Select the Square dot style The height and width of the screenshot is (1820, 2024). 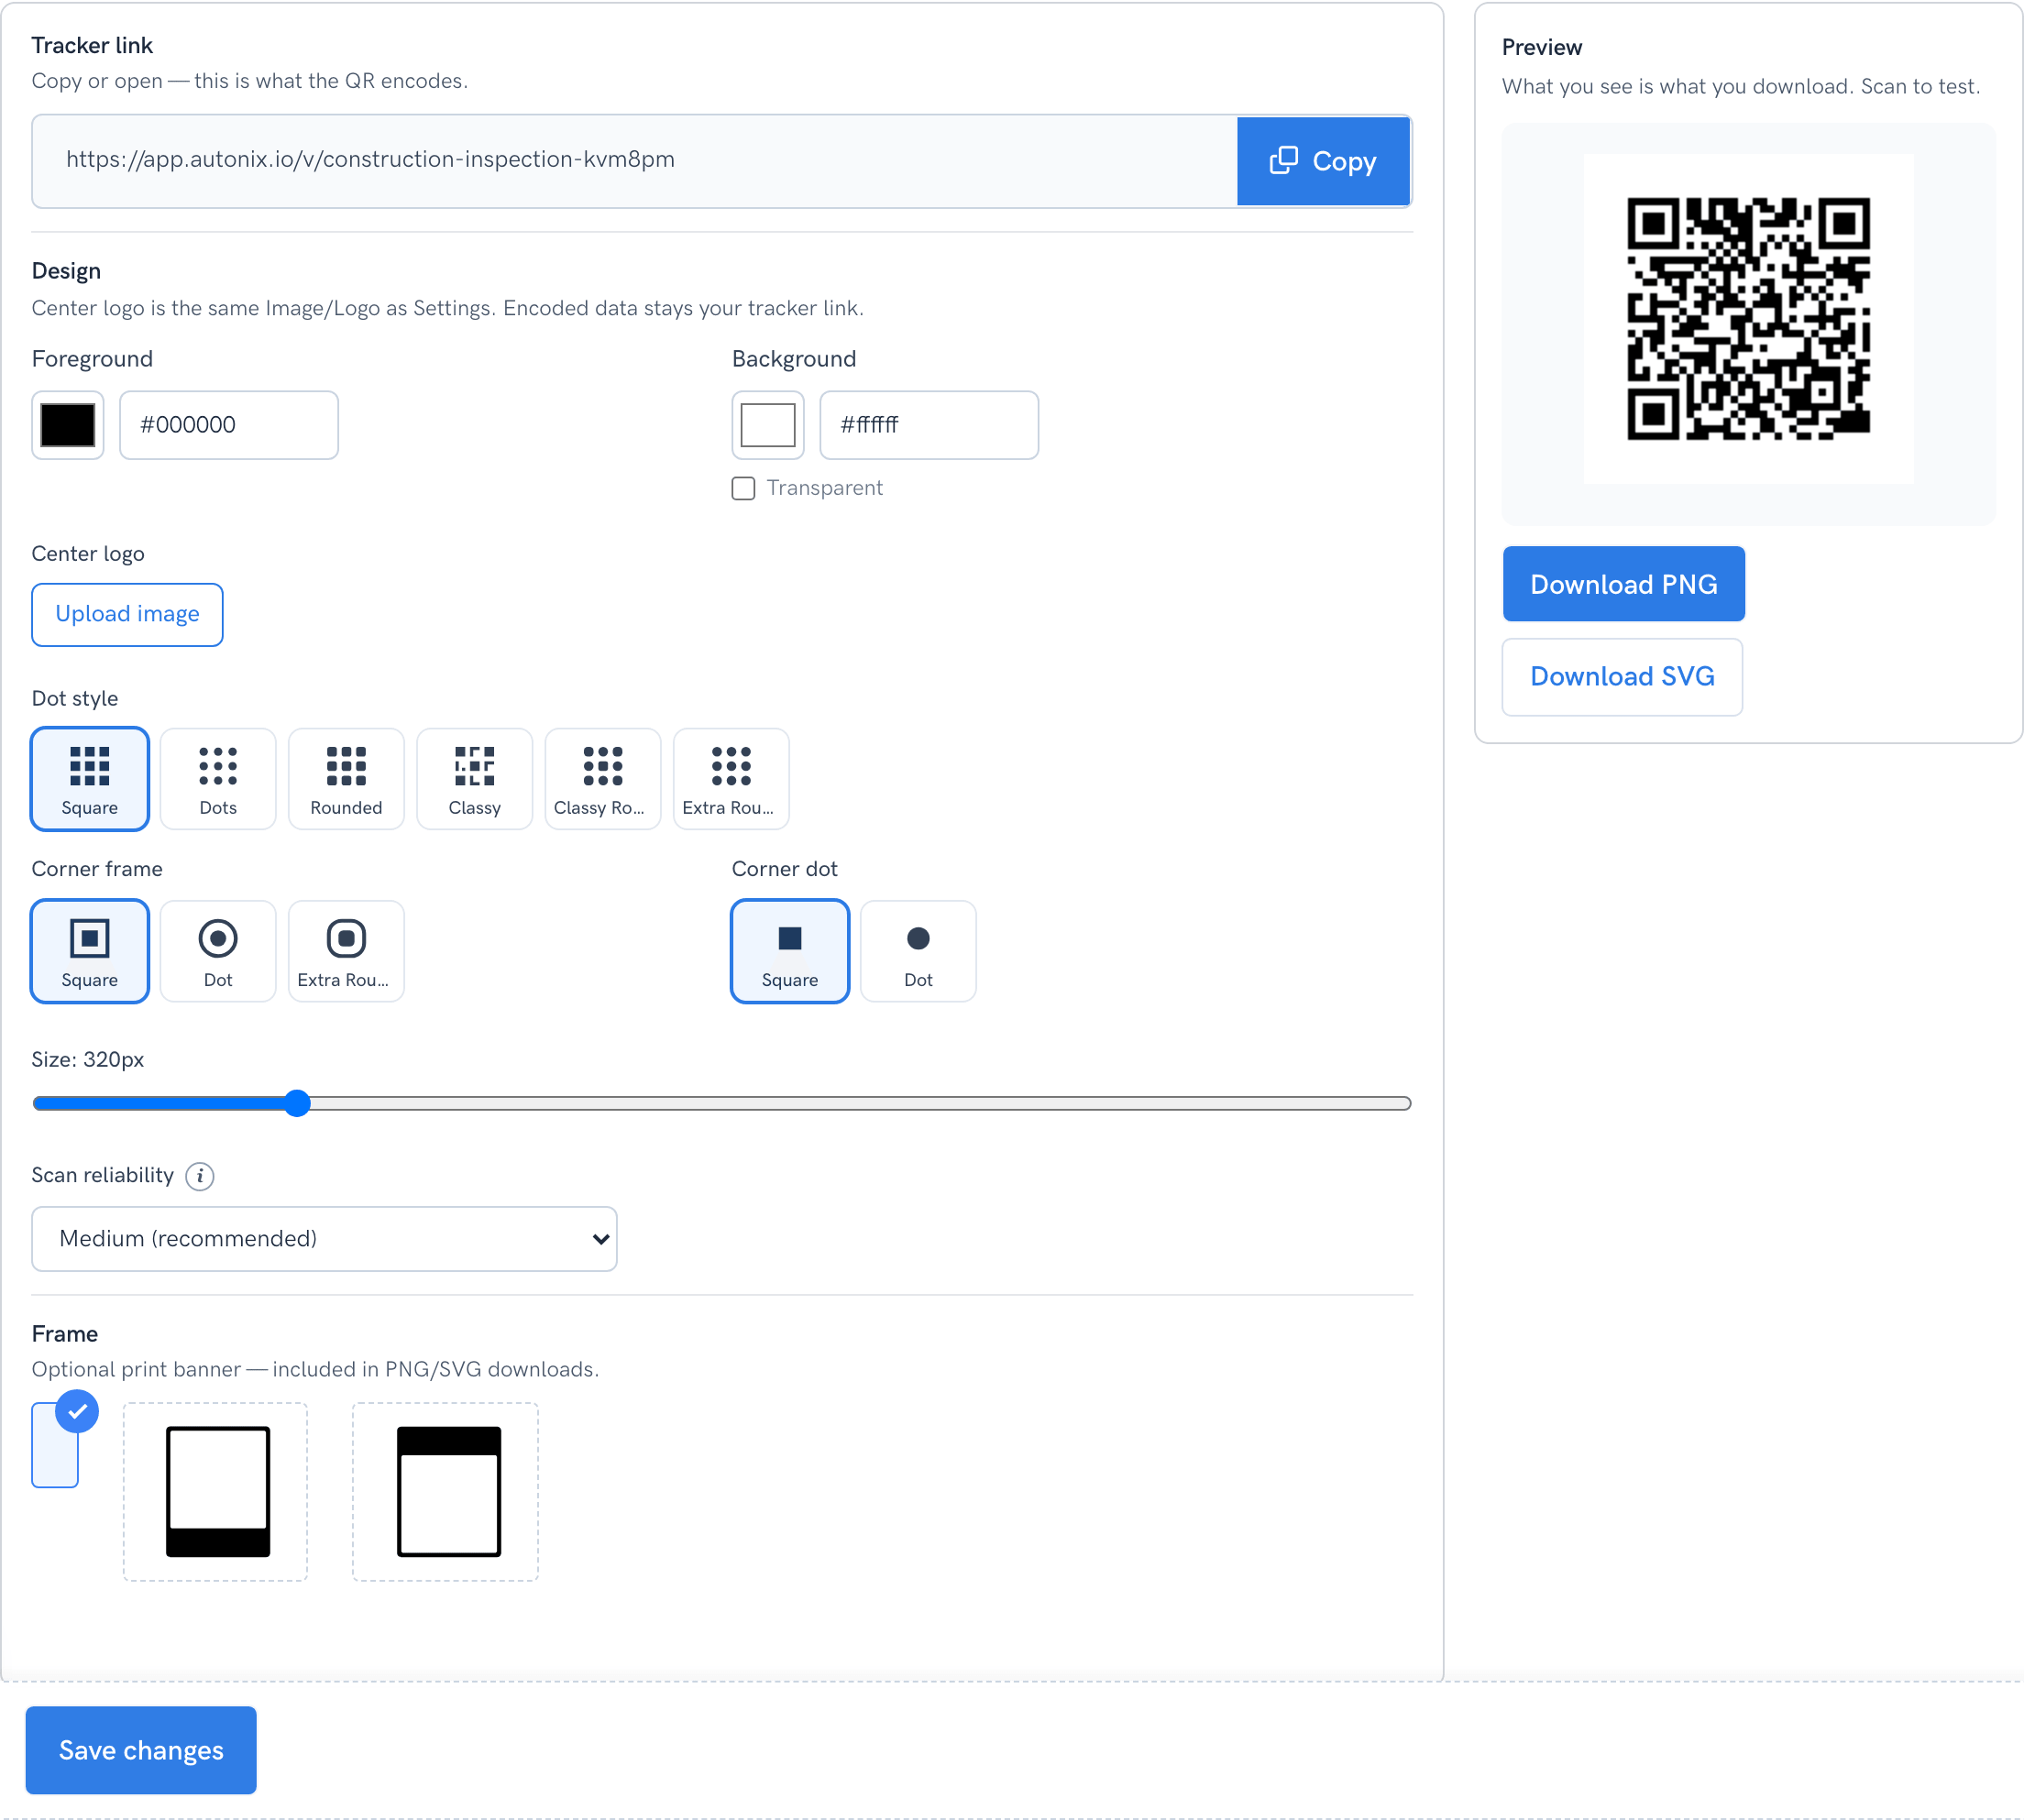pos(90,779)
